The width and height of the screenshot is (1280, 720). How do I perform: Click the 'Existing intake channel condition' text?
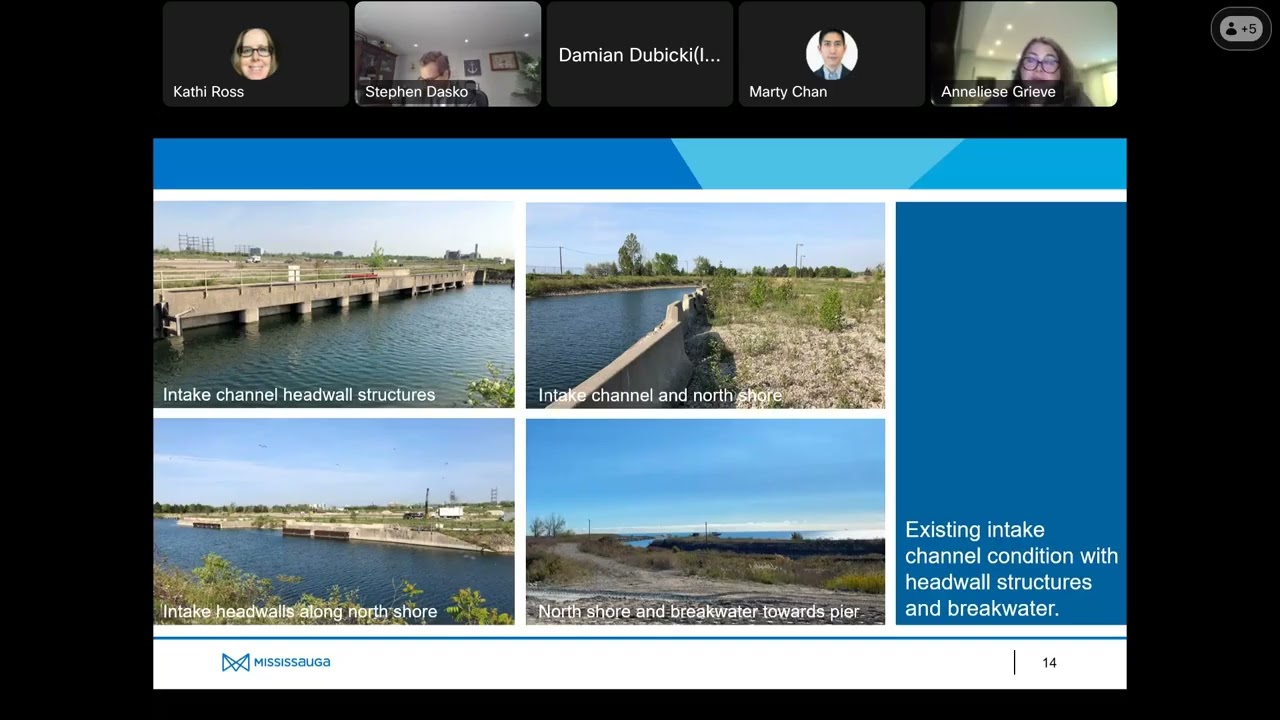(x=1011, y=569)
